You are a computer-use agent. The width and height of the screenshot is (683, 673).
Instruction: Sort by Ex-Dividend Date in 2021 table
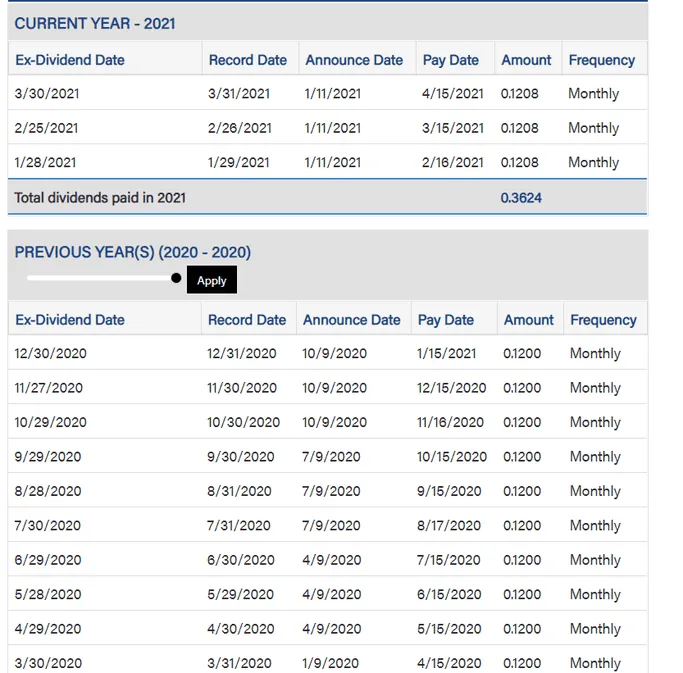(x=70, y=60)
